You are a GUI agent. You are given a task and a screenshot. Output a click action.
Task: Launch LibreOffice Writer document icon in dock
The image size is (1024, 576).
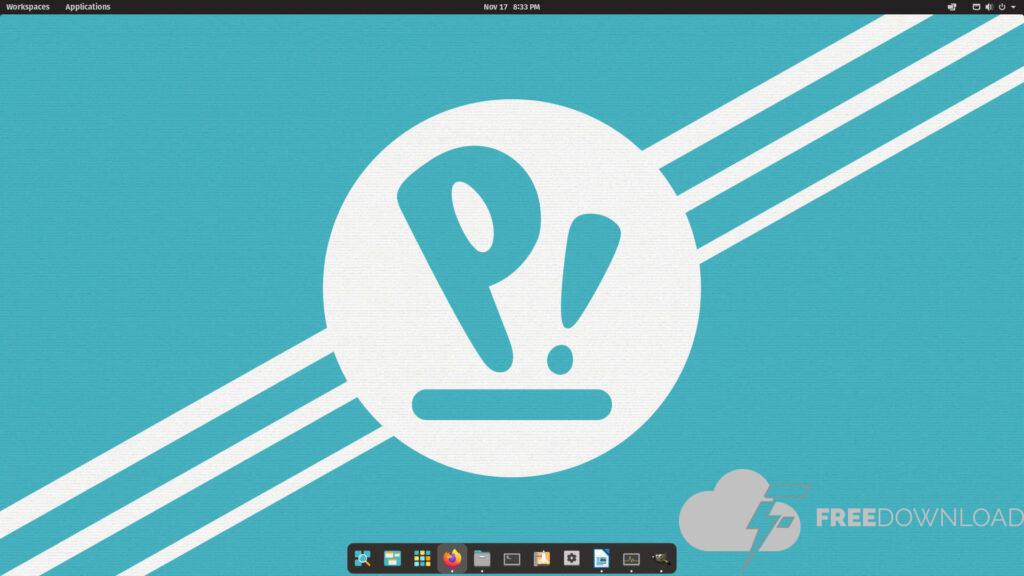601,558
